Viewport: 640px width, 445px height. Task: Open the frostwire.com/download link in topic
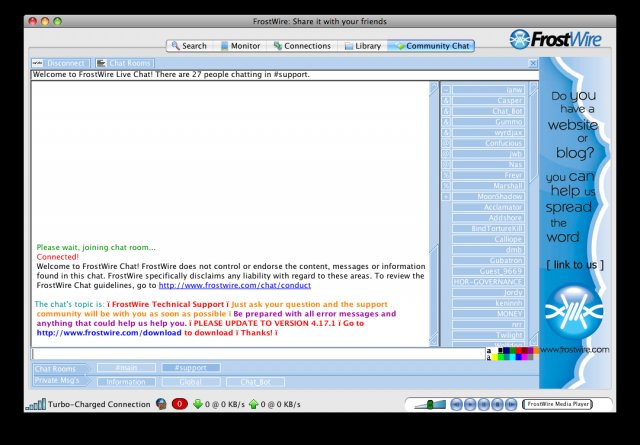pyautogui.click(x=109, y=333)
